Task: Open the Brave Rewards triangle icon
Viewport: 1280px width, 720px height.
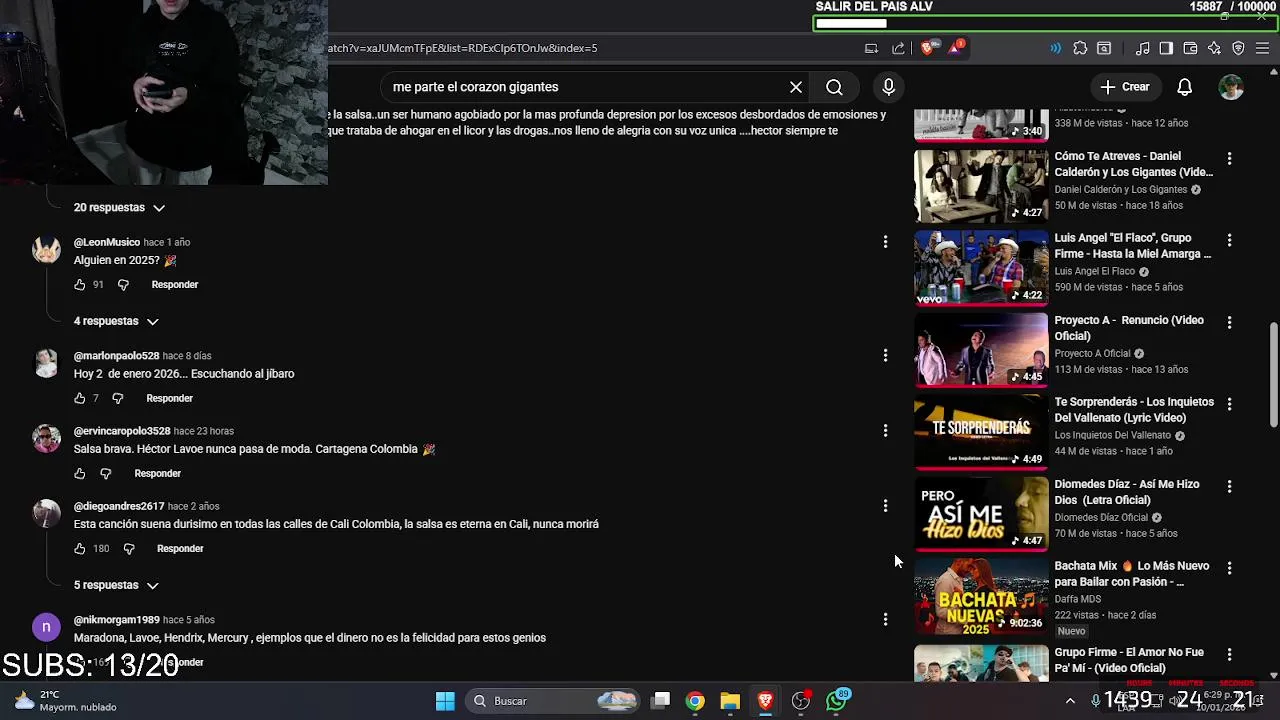Action: coord(955,48)
